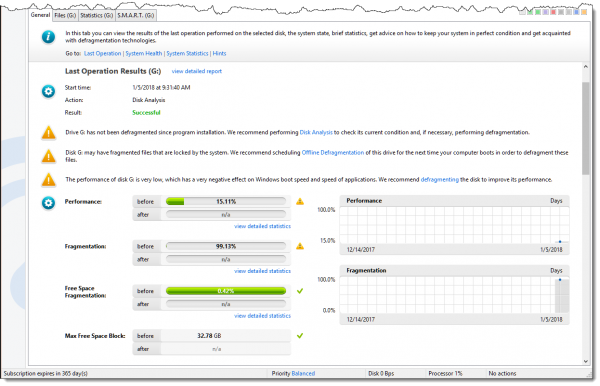Click warning icon for low disk performance
600x386 pixels.
(49, 180)
